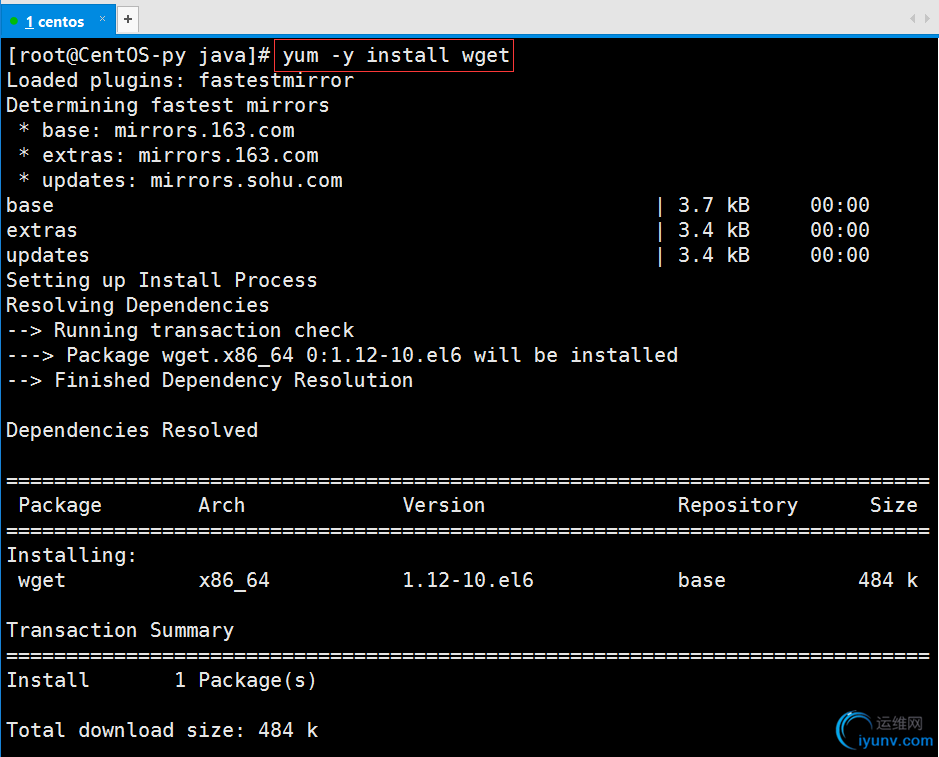Click the wget package name in table

pyautogui.click(x=41, y=581)
